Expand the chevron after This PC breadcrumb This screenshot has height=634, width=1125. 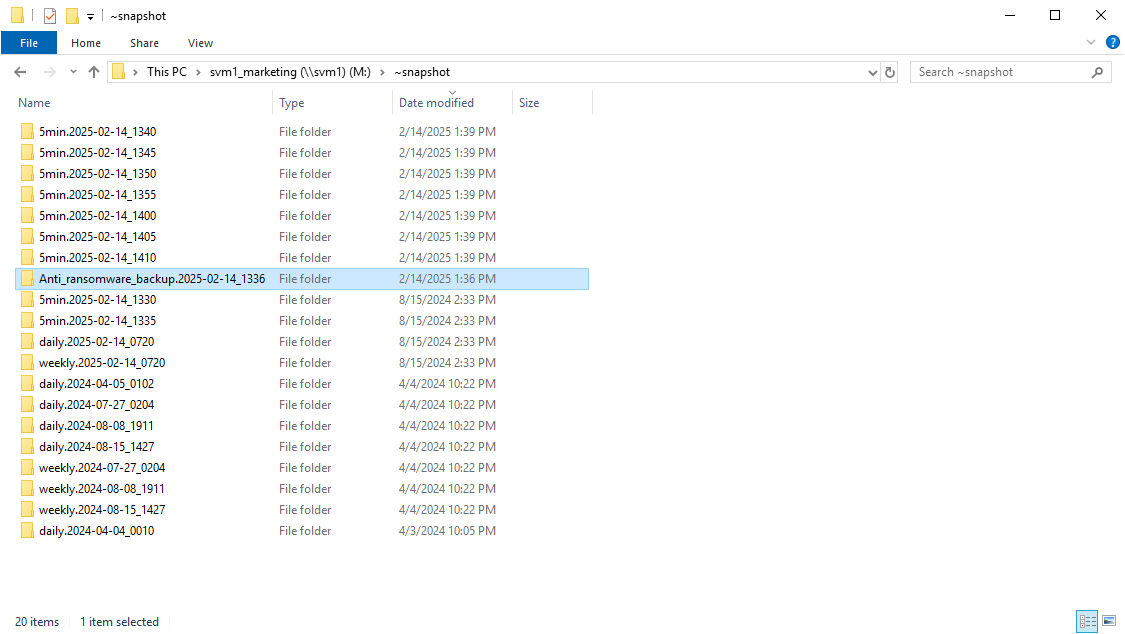click(199, 72)
